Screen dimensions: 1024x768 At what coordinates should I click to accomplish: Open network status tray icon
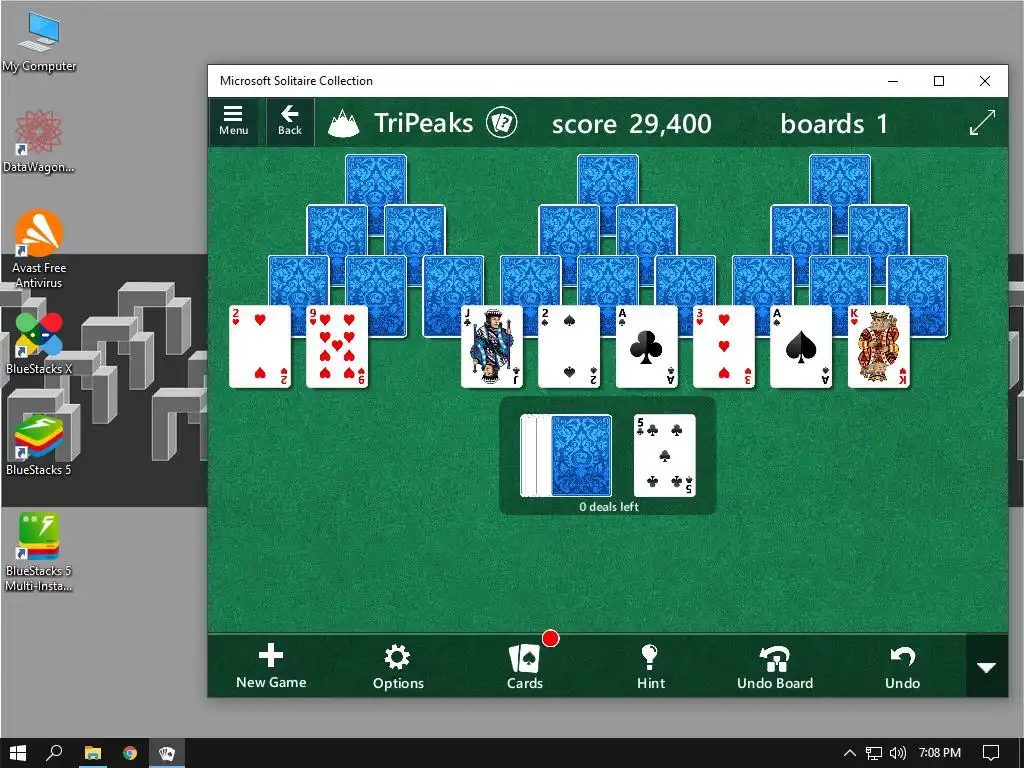(x=873, y=753)
